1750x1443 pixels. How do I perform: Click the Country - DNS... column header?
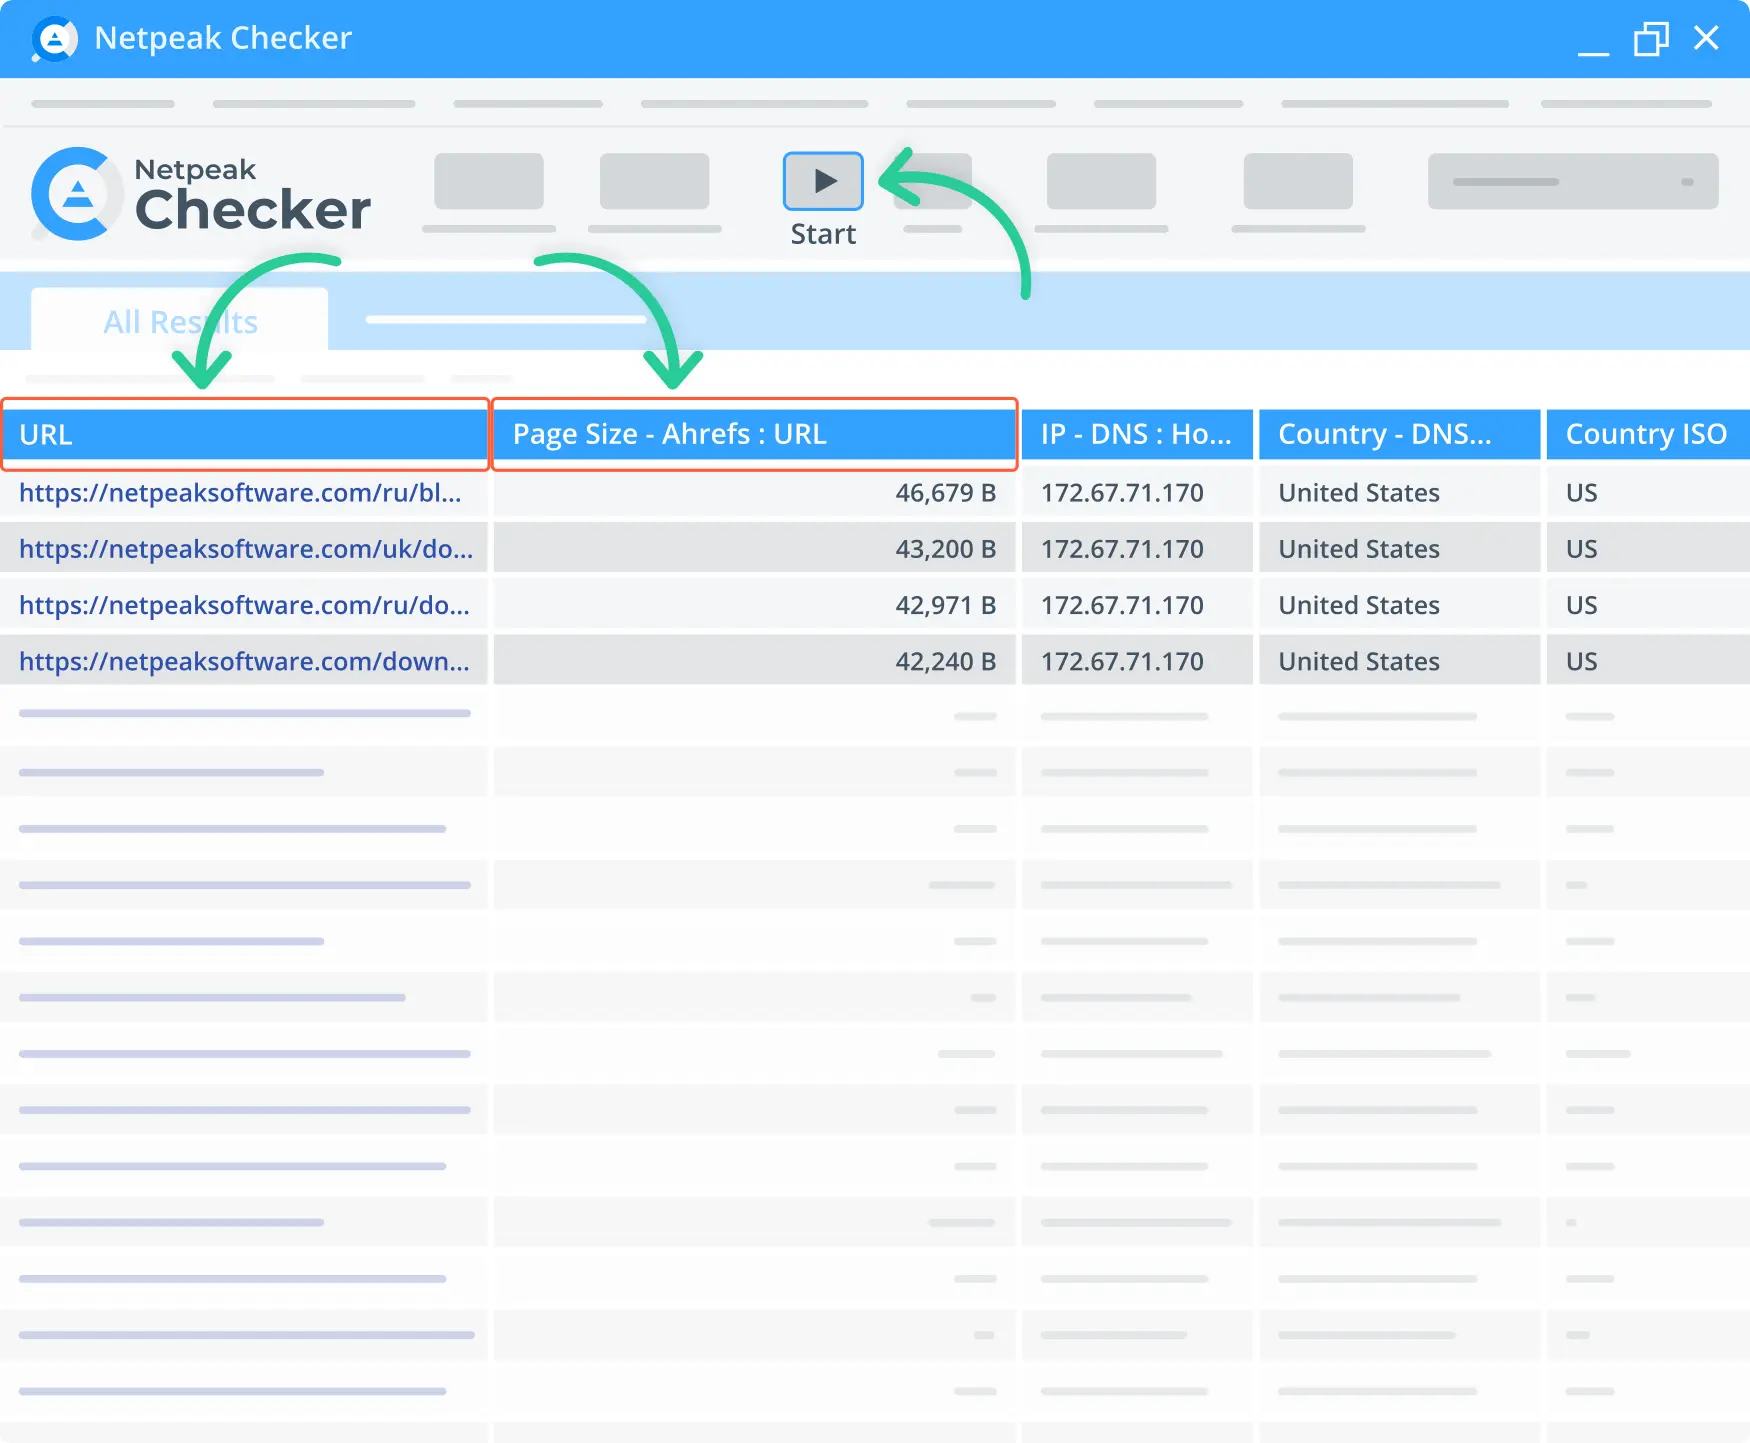click(1399, 434)
